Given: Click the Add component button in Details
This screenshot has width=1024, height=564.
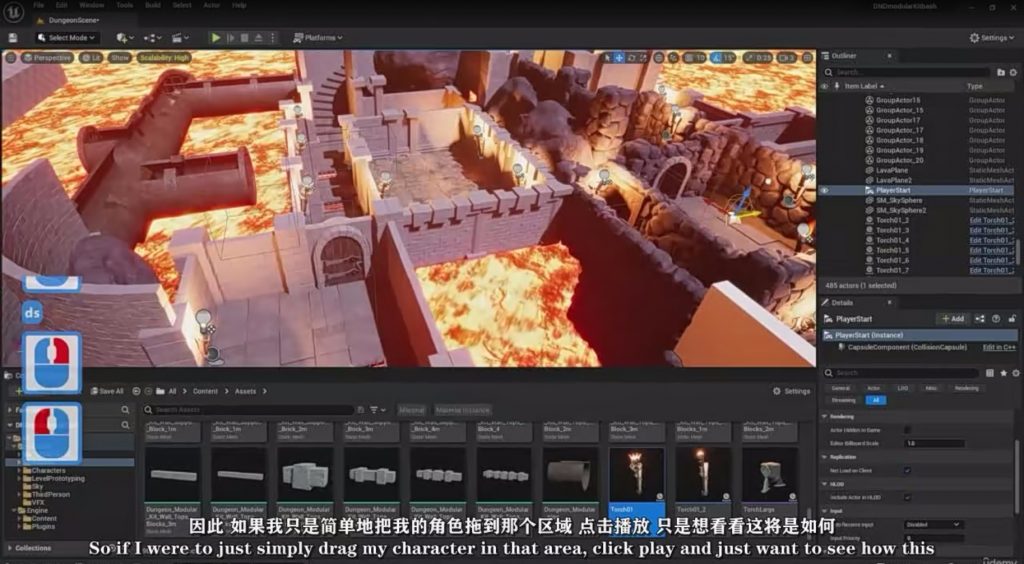Looking at the screenshot, I should 952,319.
